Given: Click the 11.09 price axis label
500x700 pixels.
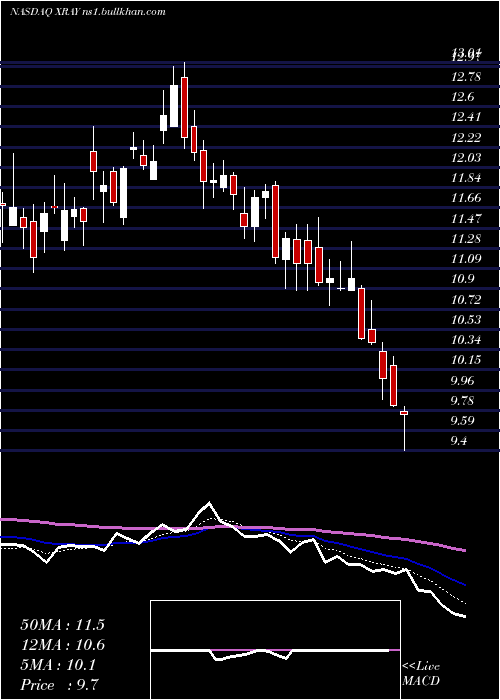Looking at the screenshot, I should click(x=466, y=258).
